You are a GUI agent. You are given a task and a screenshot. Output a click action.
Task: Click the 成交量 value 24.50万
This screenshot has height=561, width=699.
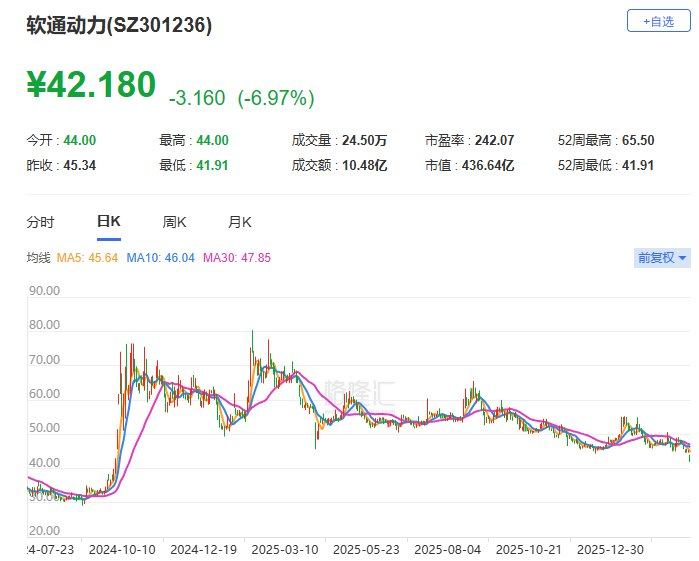point(364,140)
